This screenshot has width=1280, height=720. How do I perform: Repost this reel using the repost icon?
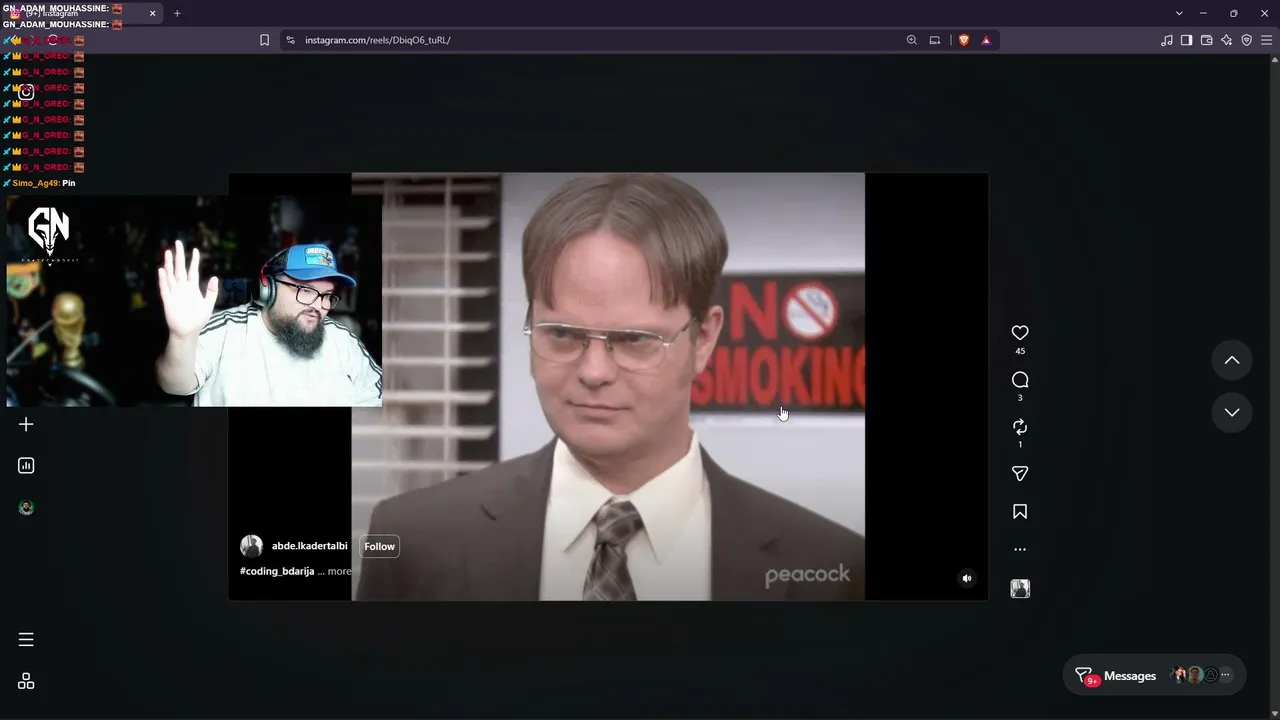click(x=1020, y=427)
